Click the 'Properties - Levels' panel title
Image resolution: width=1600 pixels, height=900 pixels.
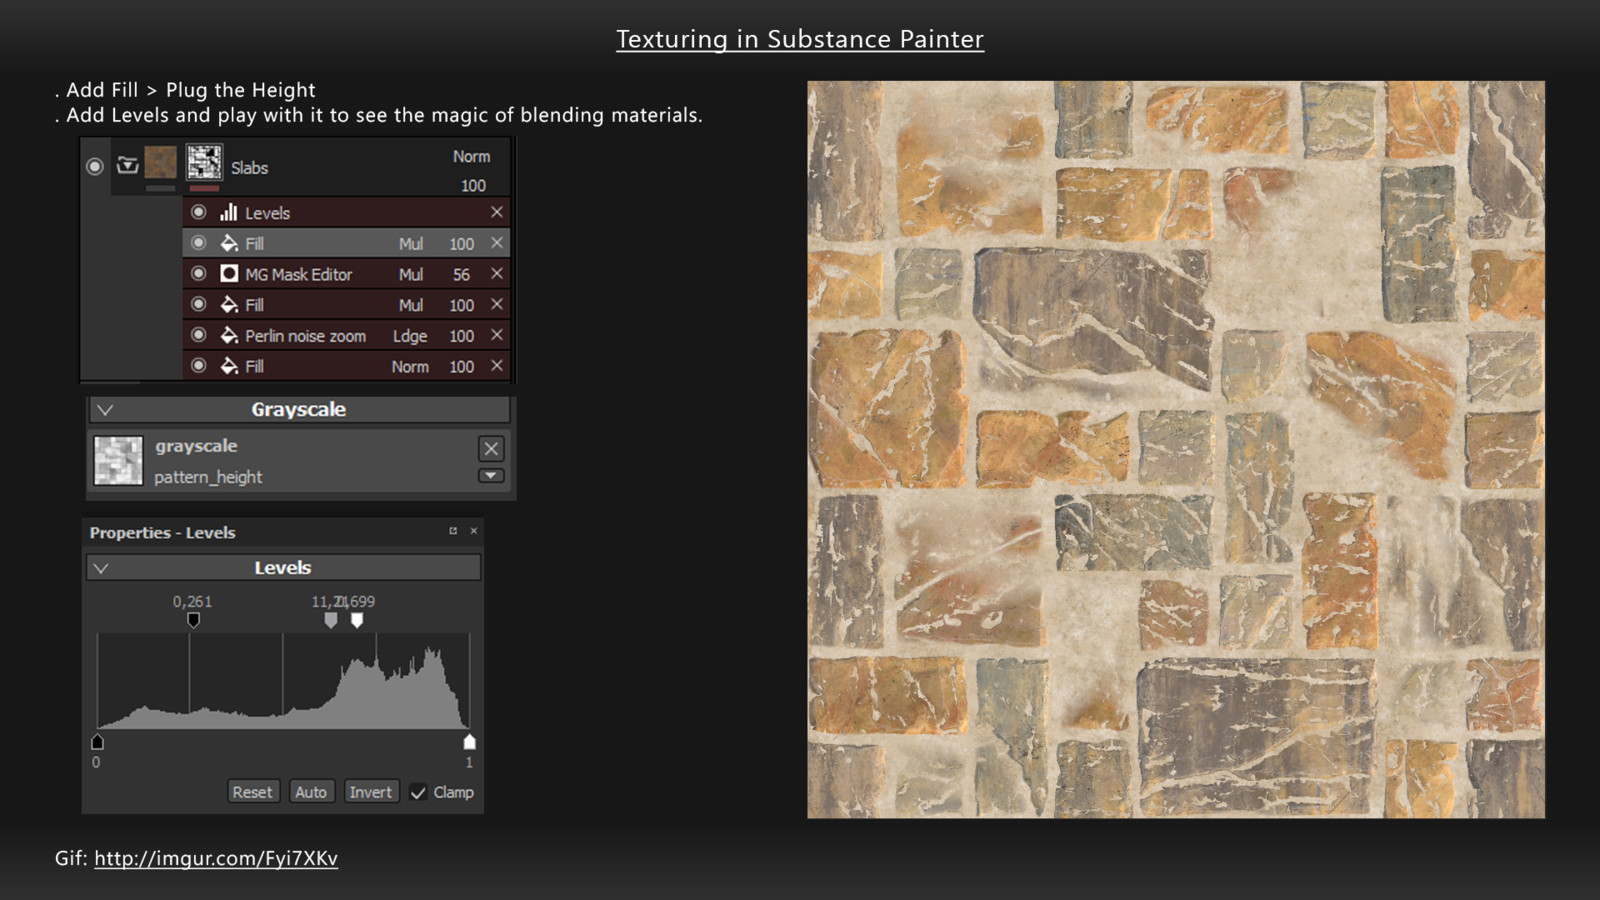click(162, 533)
